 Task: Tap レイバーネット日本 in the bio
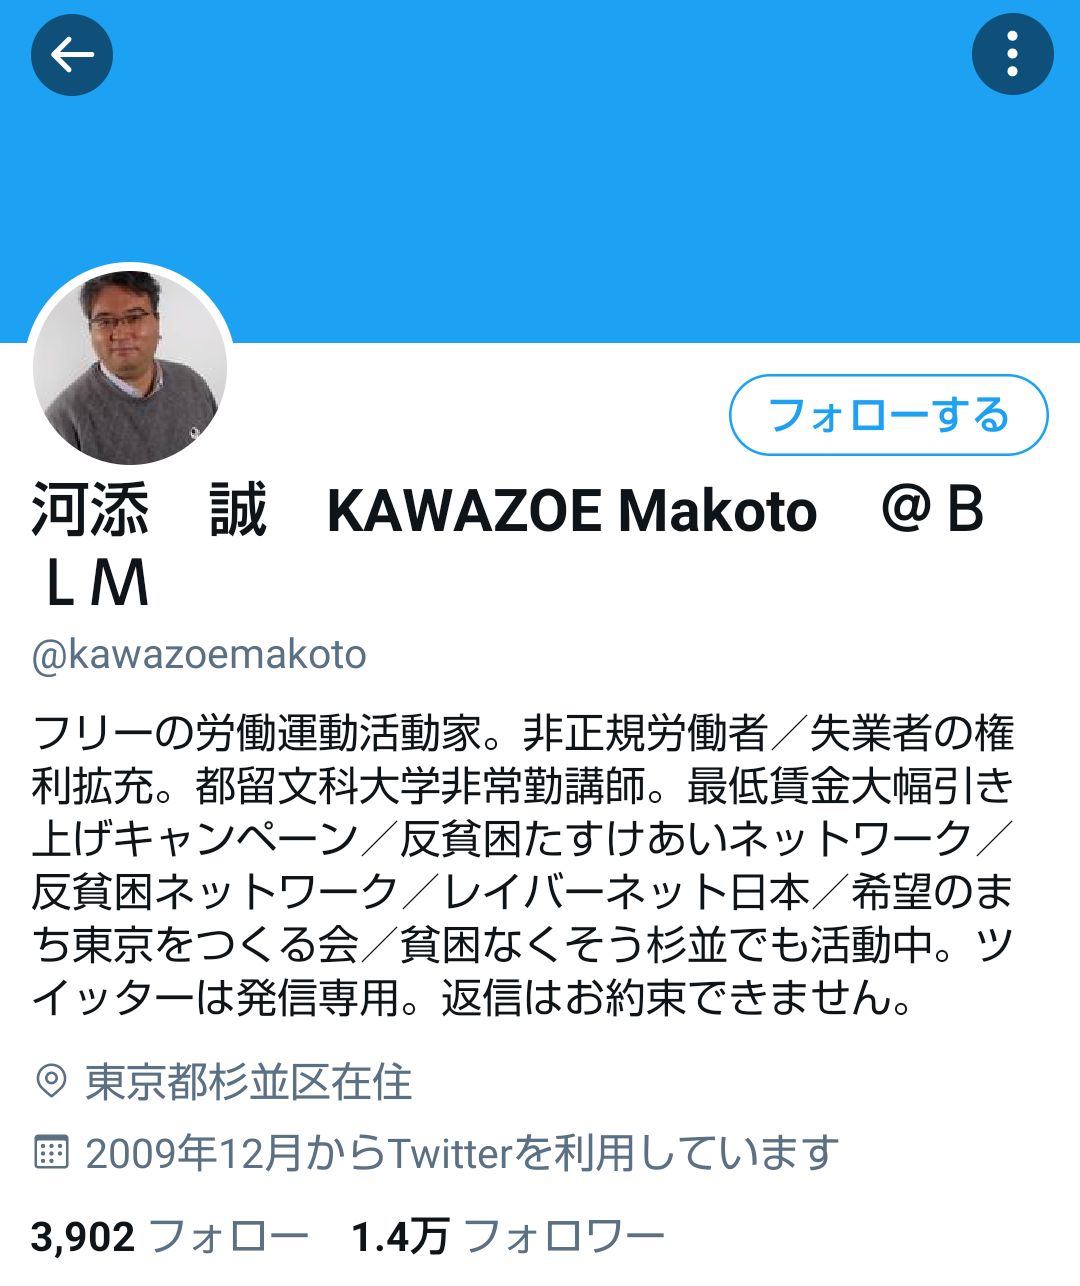(x=627, y=892)
